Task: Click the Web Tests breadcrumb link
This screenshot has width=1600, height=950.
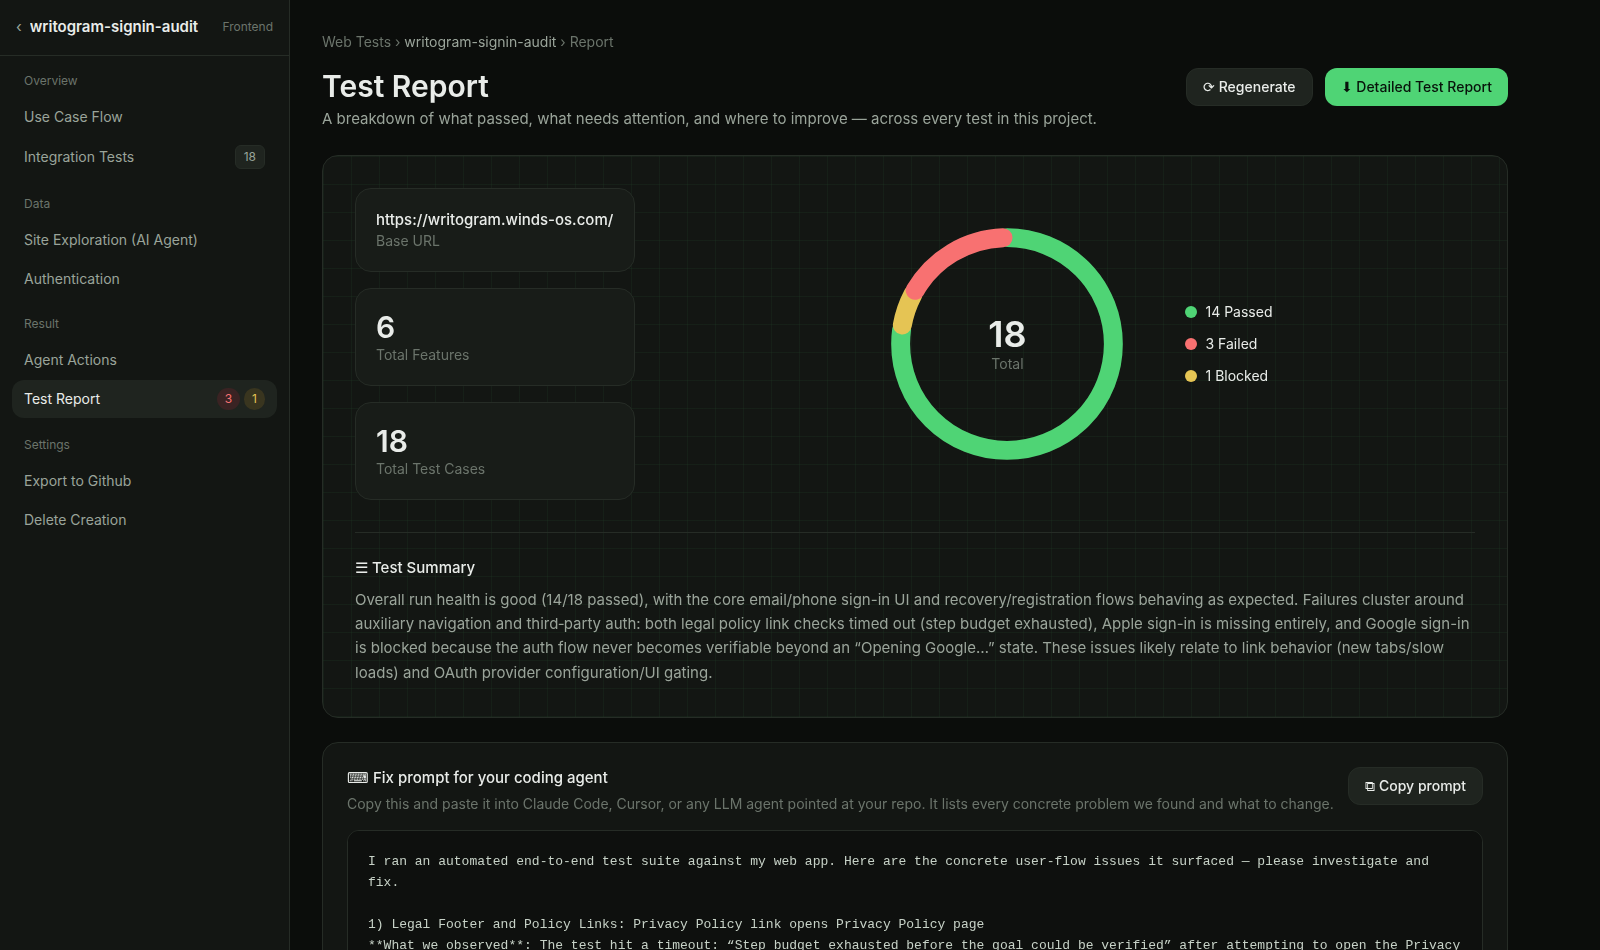Action: (x=356, y=42)
